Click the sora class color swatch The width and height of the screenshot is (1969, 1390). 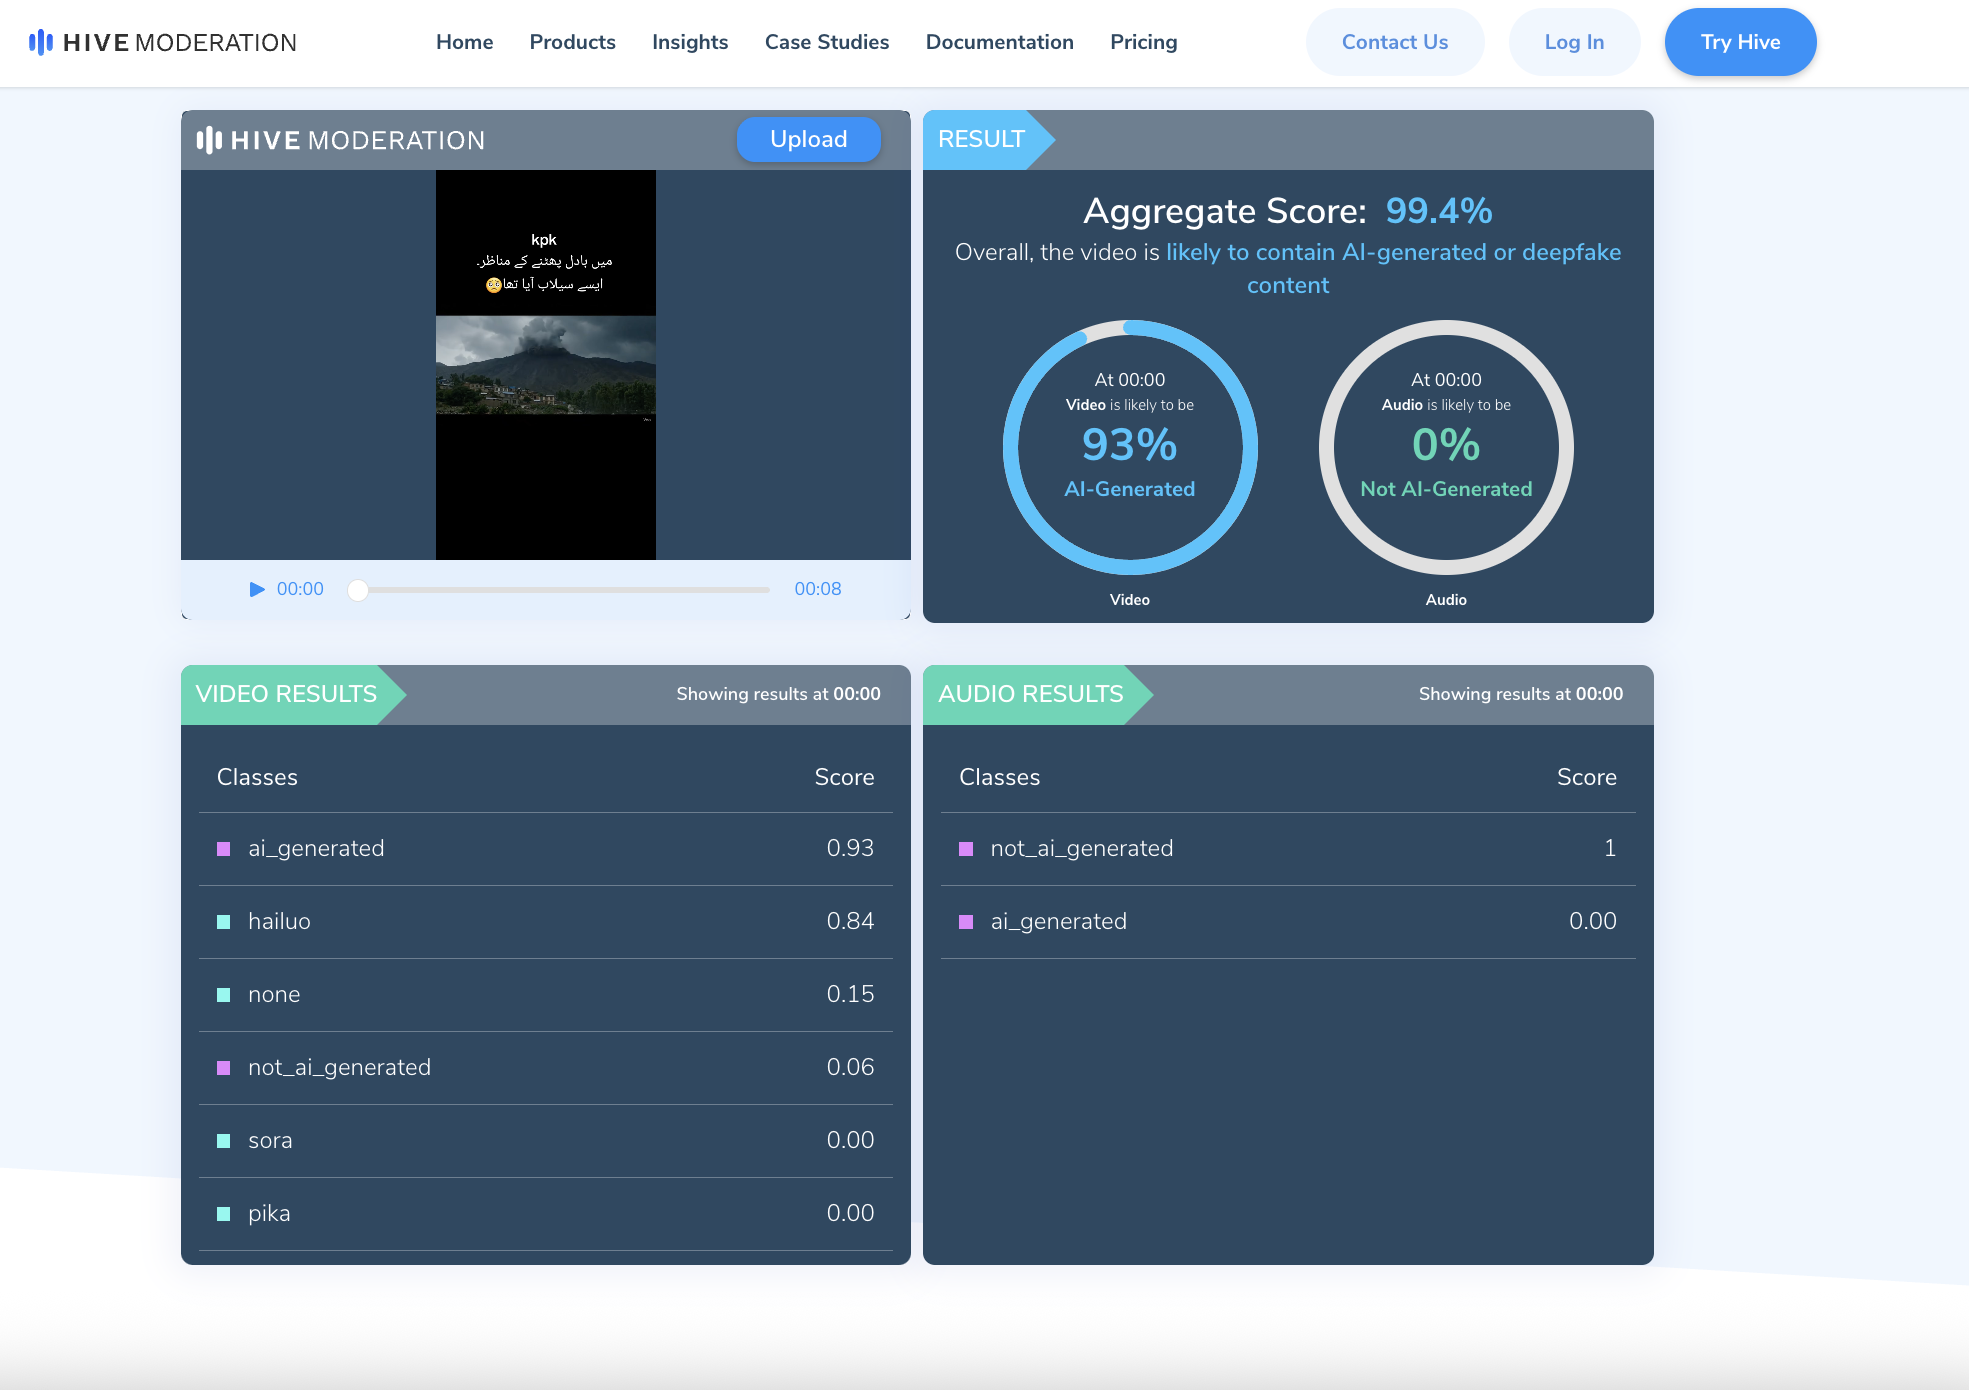224,1141
